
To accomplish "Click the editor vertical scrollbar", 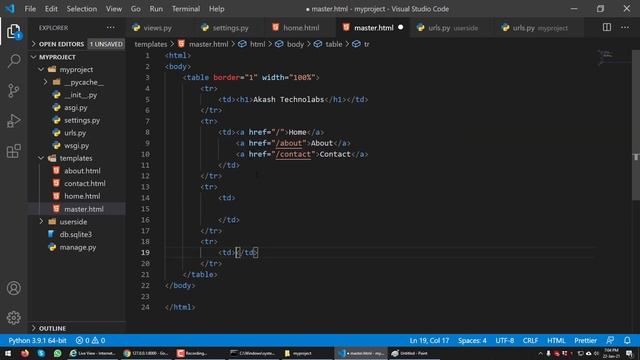I will click(x=636, y=125).
